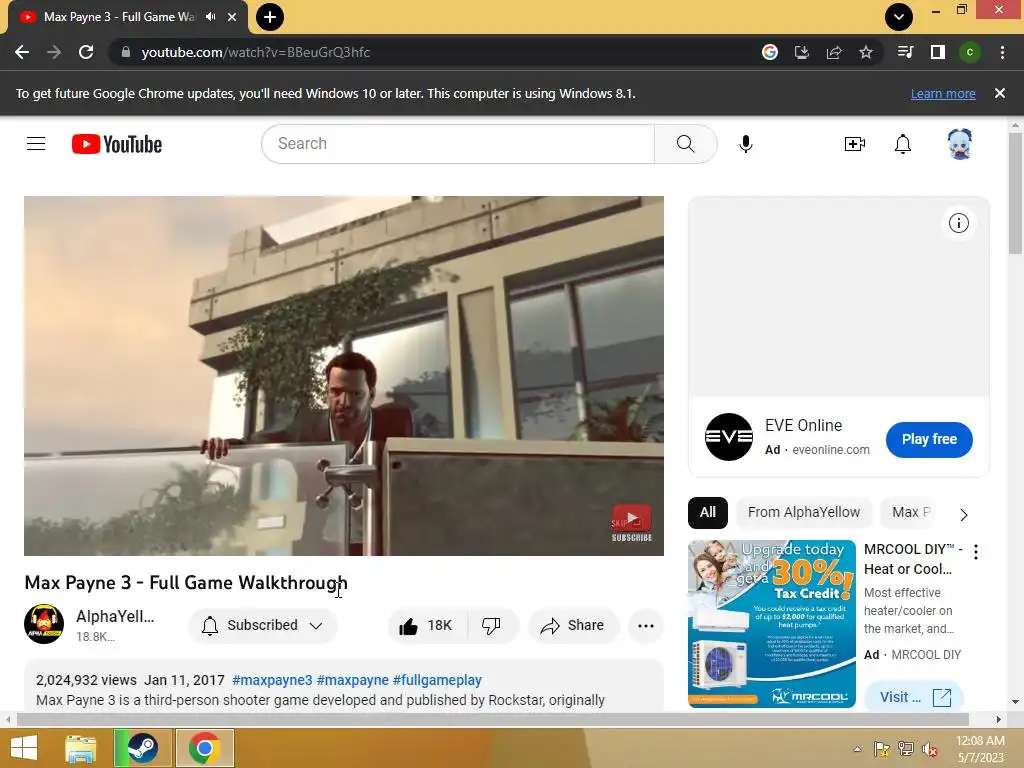Open a new browser tab
Screen dimensions: 1024x768
pos(270,17)
